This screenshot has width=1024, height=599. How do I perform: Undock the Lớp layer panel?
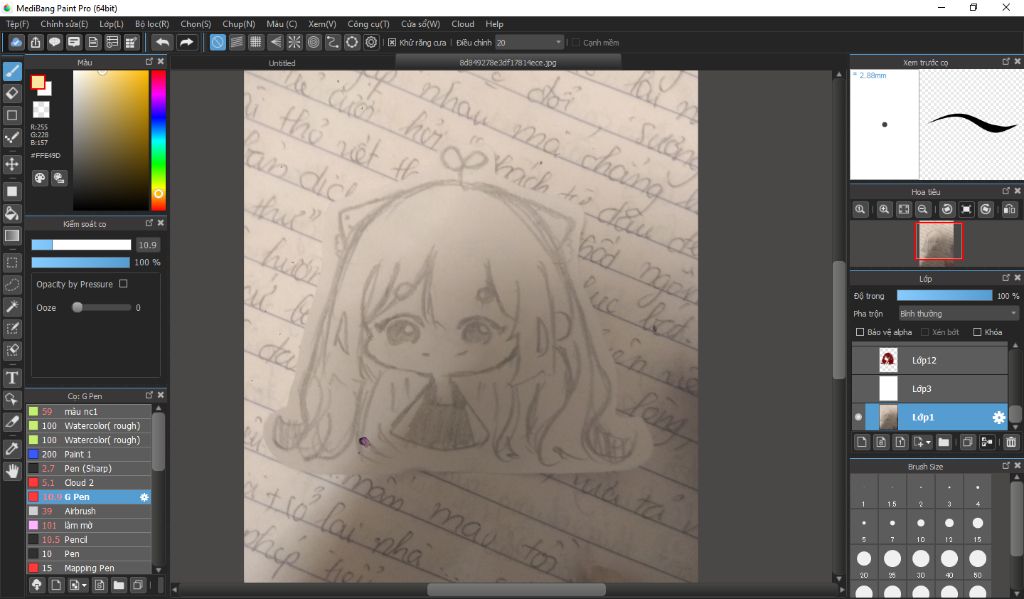(1006, 278)
